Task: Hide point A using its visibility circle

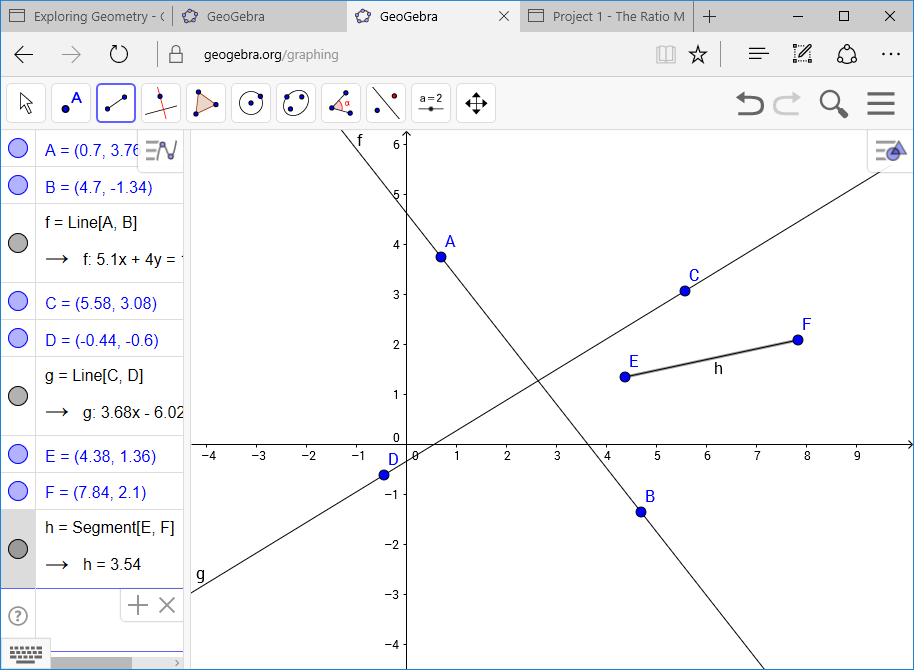Action: [x=18, y=148]
